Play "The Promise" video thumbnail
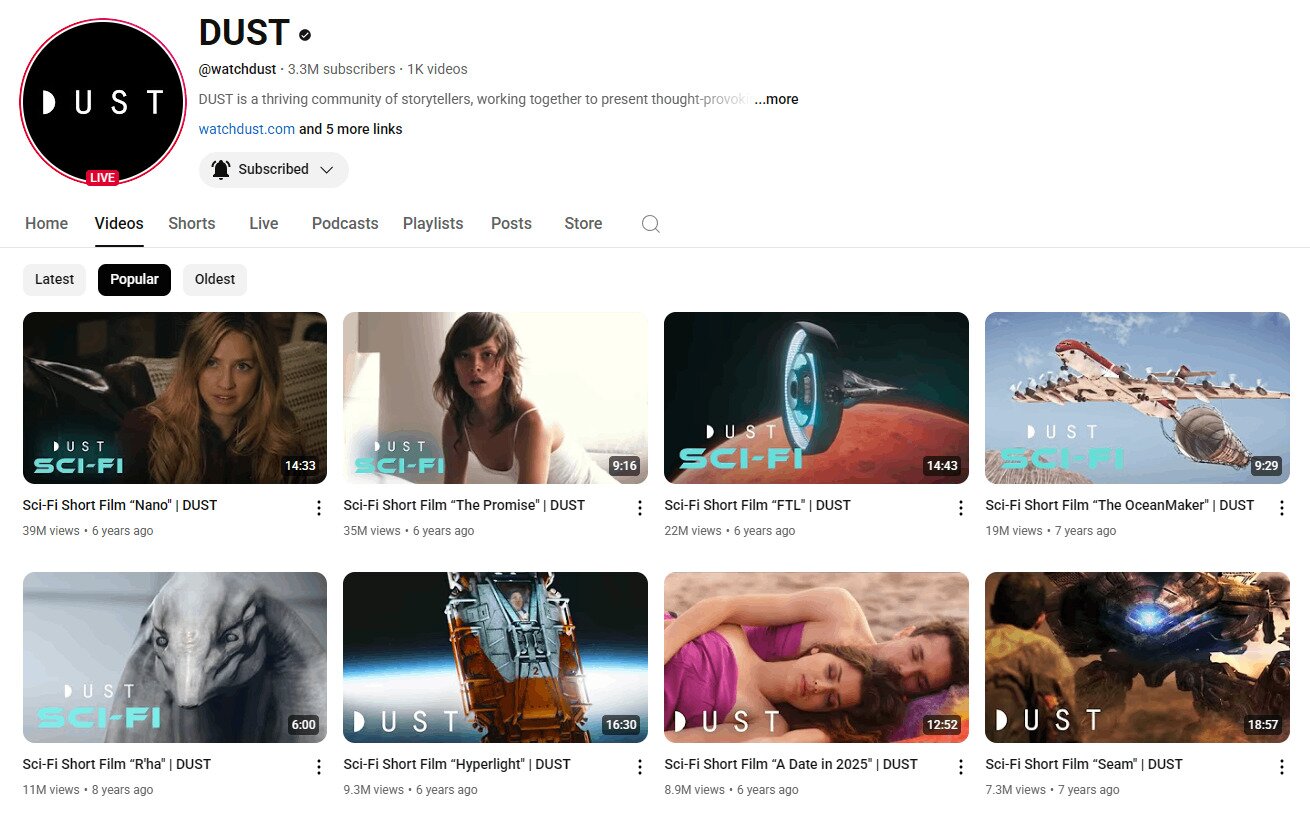 point(495,398)
